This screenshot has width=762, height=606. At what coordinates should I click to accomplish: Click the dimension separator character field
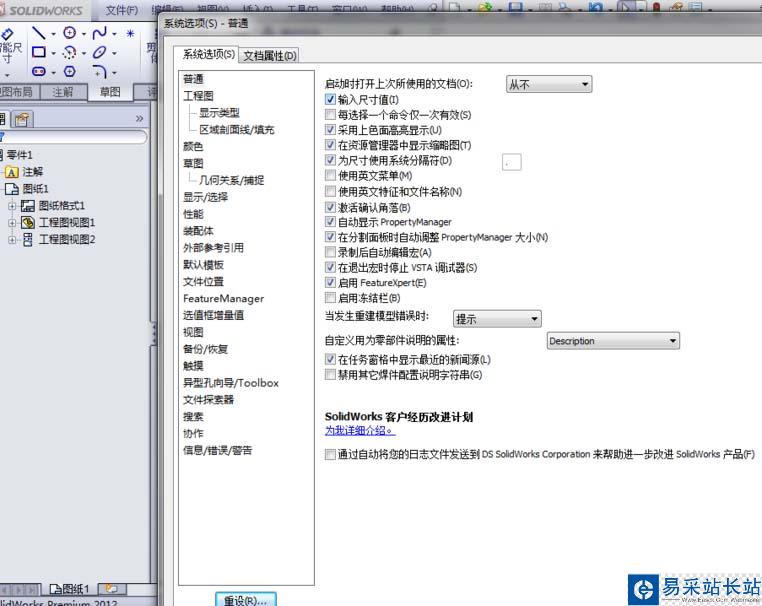(x=511, y=163)
